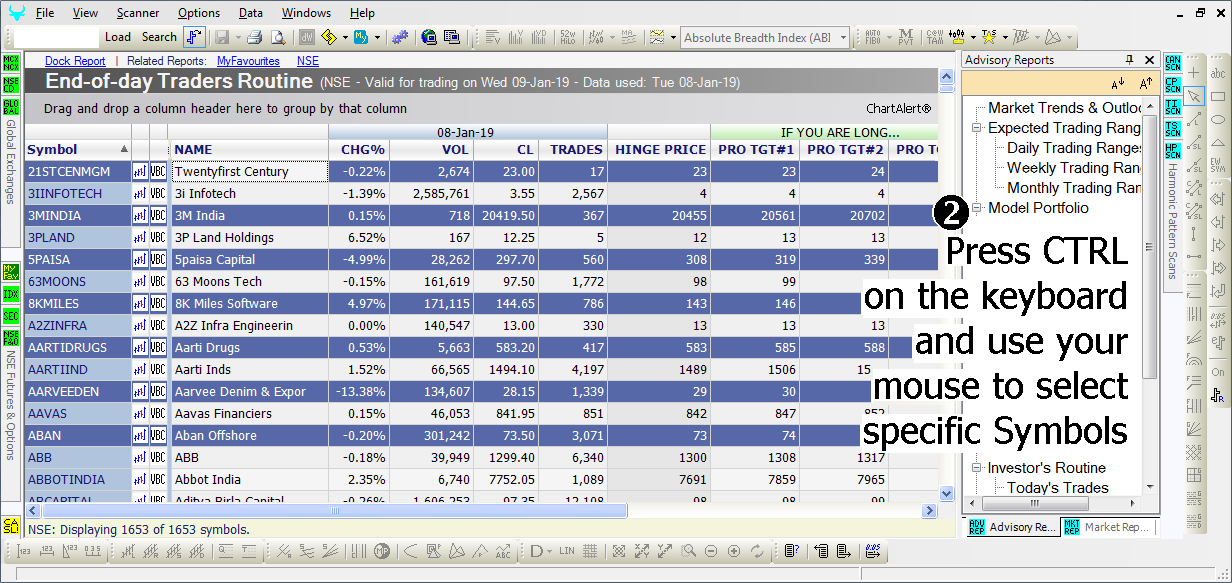Click the ADV REP tab icon
Image resolution: width=1232 pixels, height=583 pixels.
coord(976,527)
